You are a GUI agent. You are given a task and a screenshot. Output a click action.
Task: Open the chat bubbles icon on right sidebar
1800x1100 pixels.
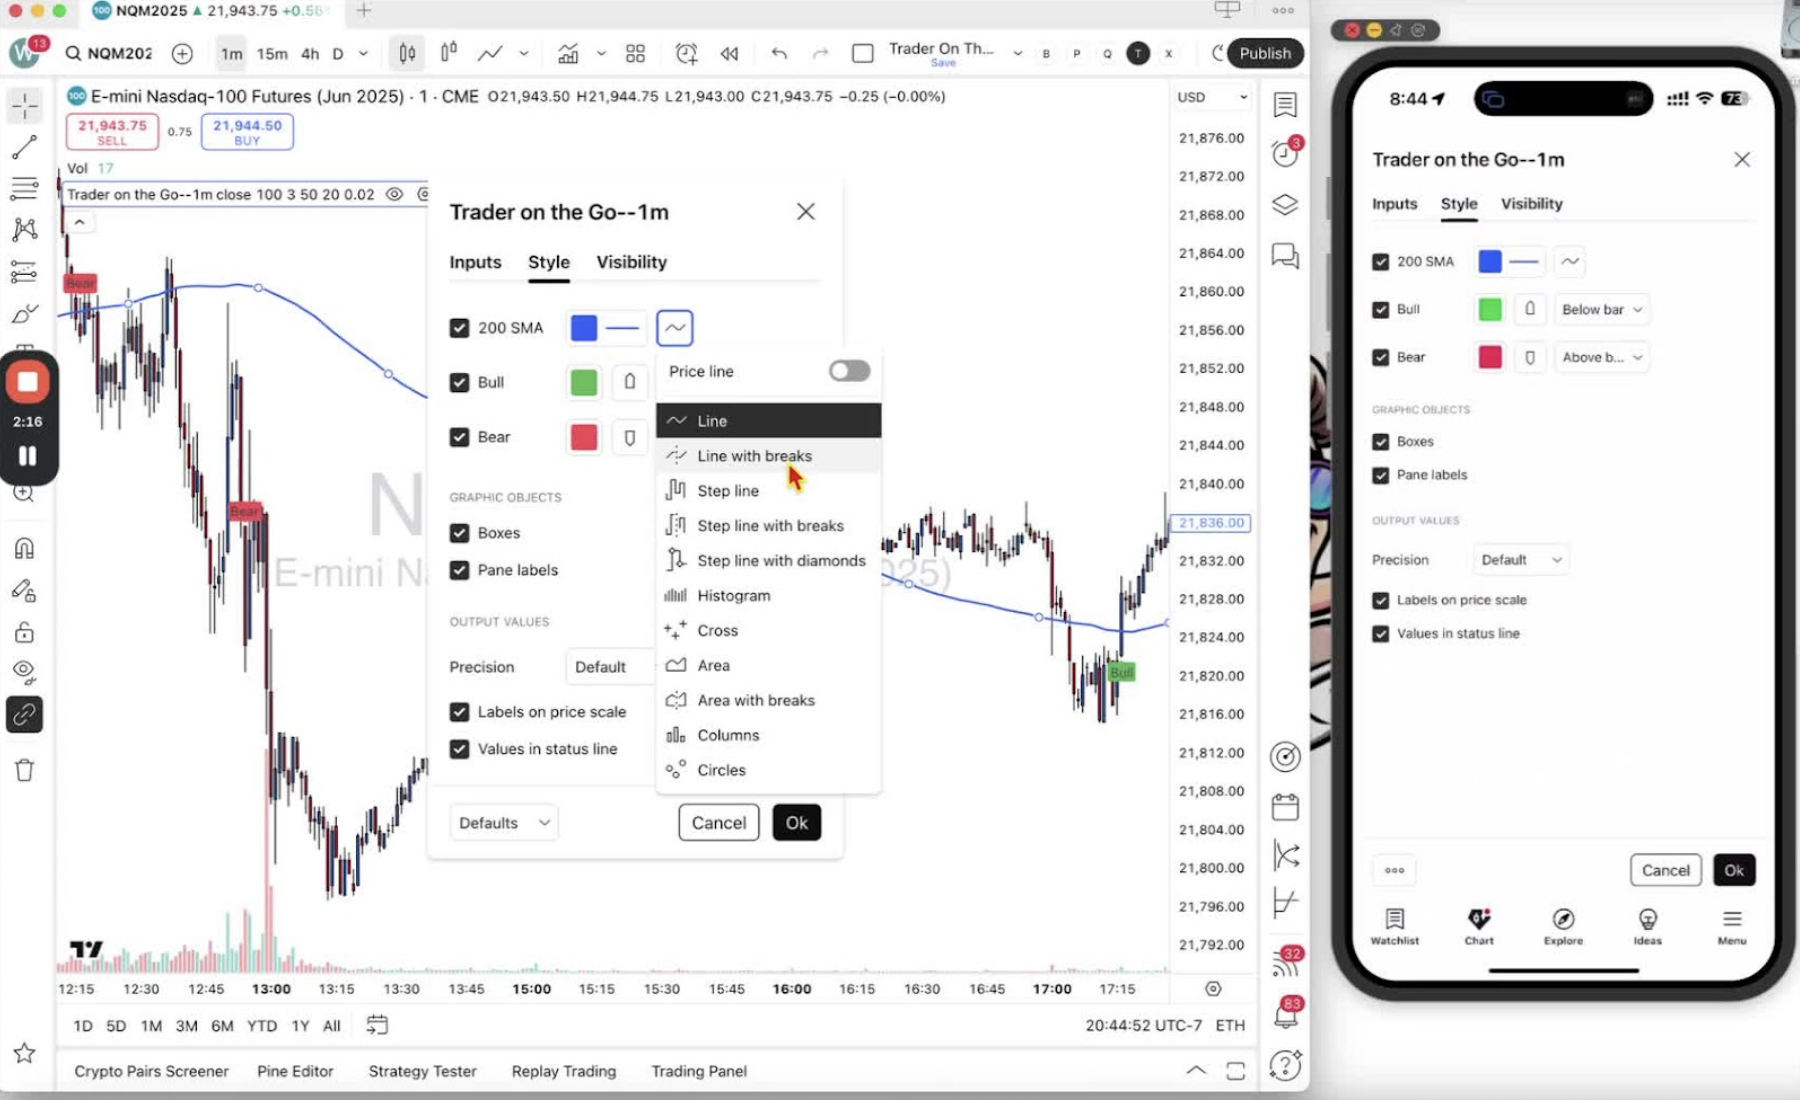tap(1285, 256)
